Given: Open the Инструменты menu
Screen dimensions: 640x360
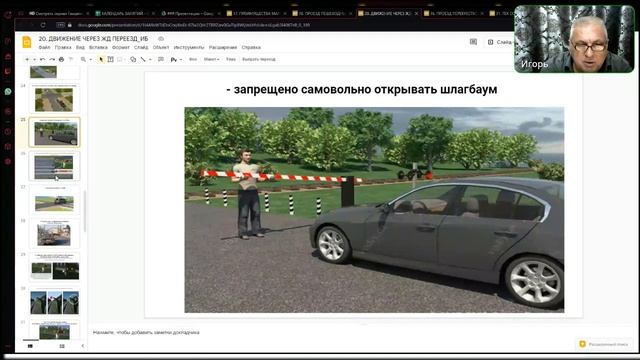Looking at the screenshot, I should (x=189, y=47).
